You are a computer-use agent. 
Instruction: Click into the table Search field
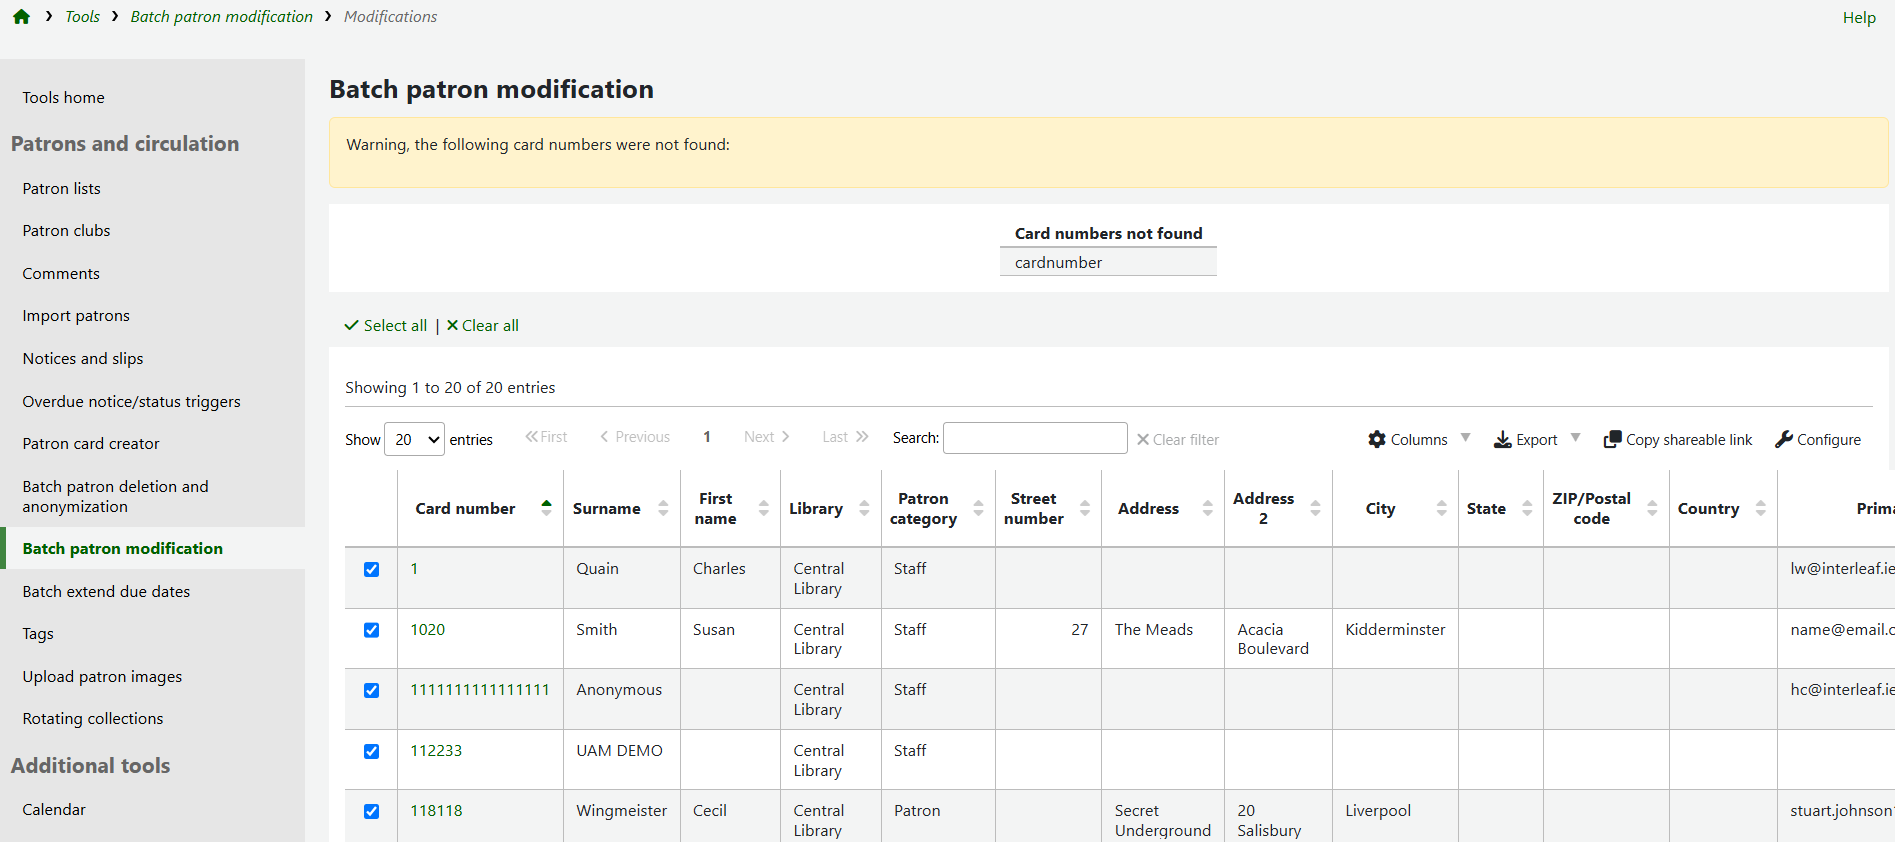coord(1035,438)
